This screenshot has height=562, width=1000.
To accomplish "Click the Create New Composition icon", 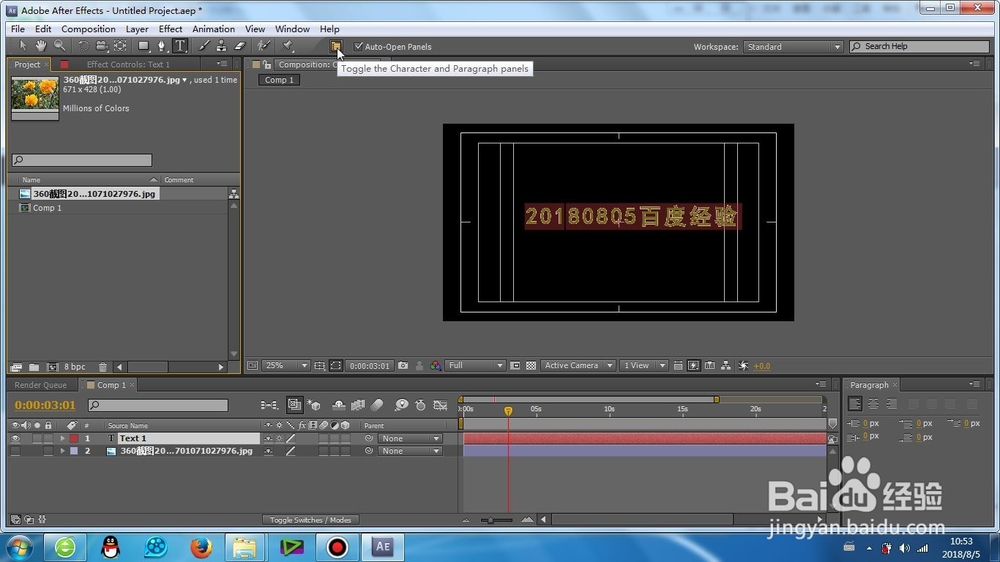I will [52, 367].
